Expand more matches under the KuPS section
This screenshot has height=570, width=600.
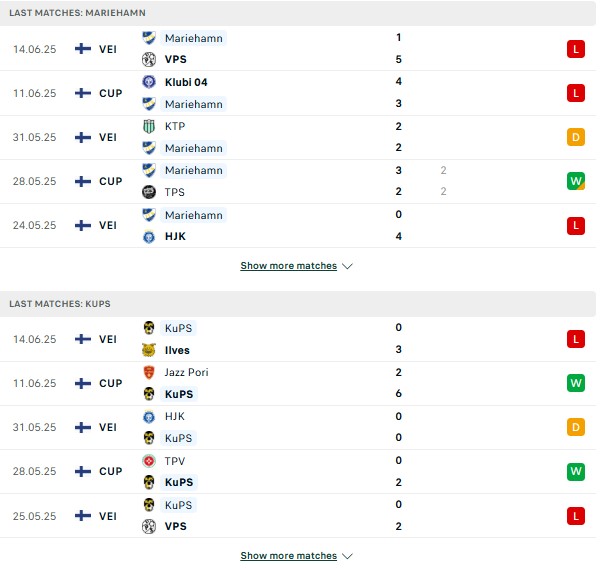pos(289,555)
